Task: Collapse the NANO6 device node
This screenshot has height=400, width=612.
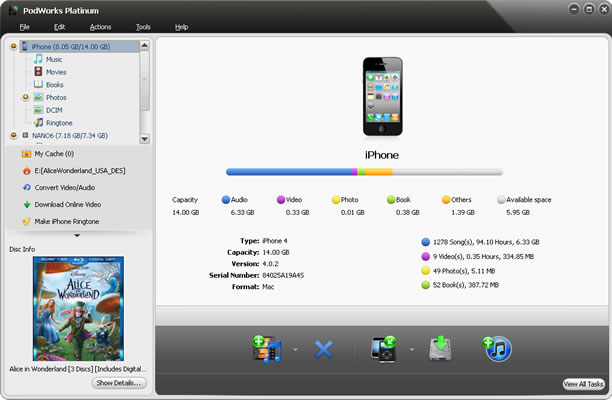Action: pyautogui.click(x=14, y=135)
